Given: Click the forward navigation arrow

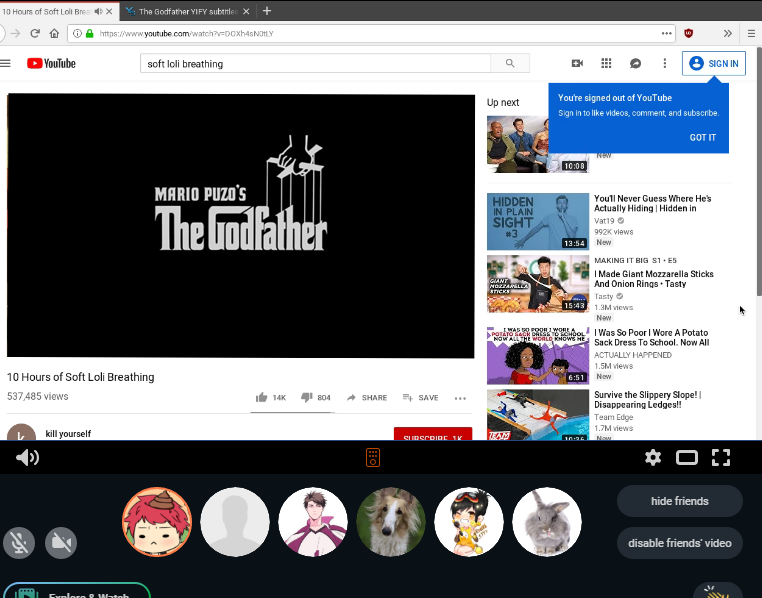Looking at the screenshot, I should 16,34.
